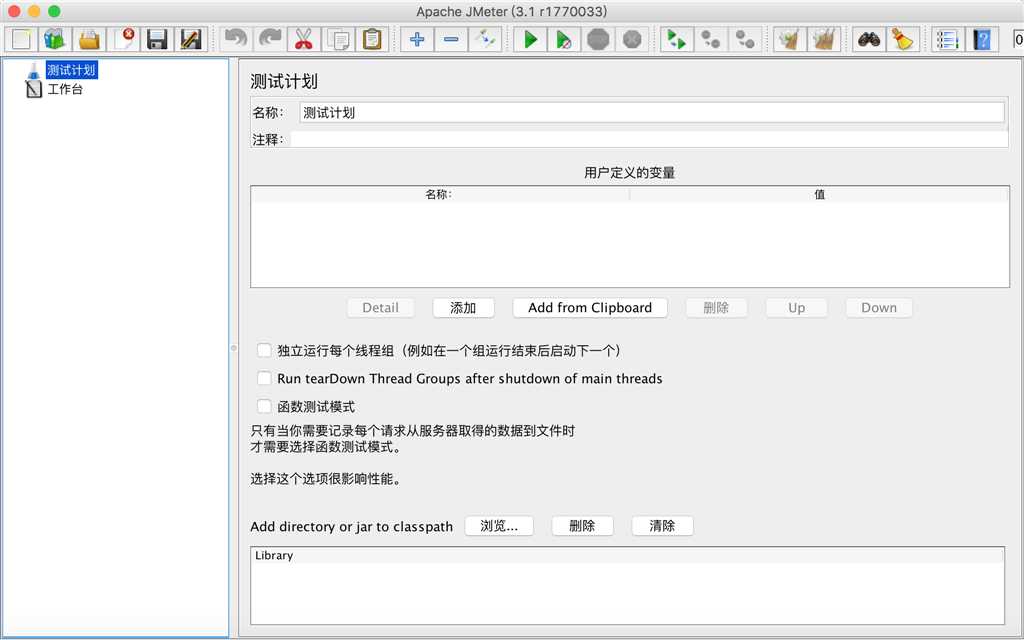This screenshot has width=1024, height=640.
Task: Click the Up button
Action: tap(796, 308)
